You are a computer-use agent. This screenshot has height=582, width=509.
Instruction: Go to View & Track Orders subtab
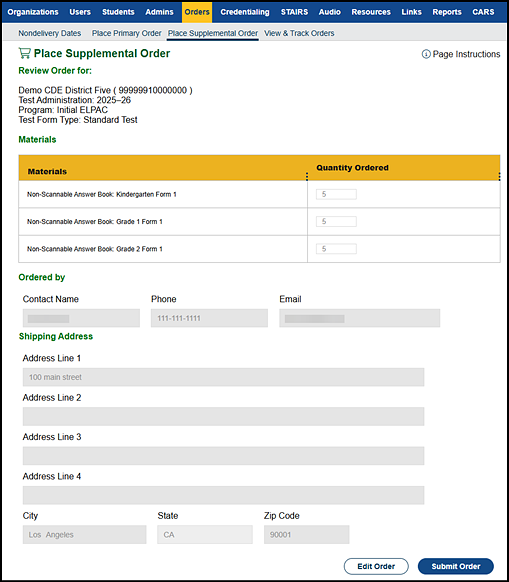click(x=299, y=33)
